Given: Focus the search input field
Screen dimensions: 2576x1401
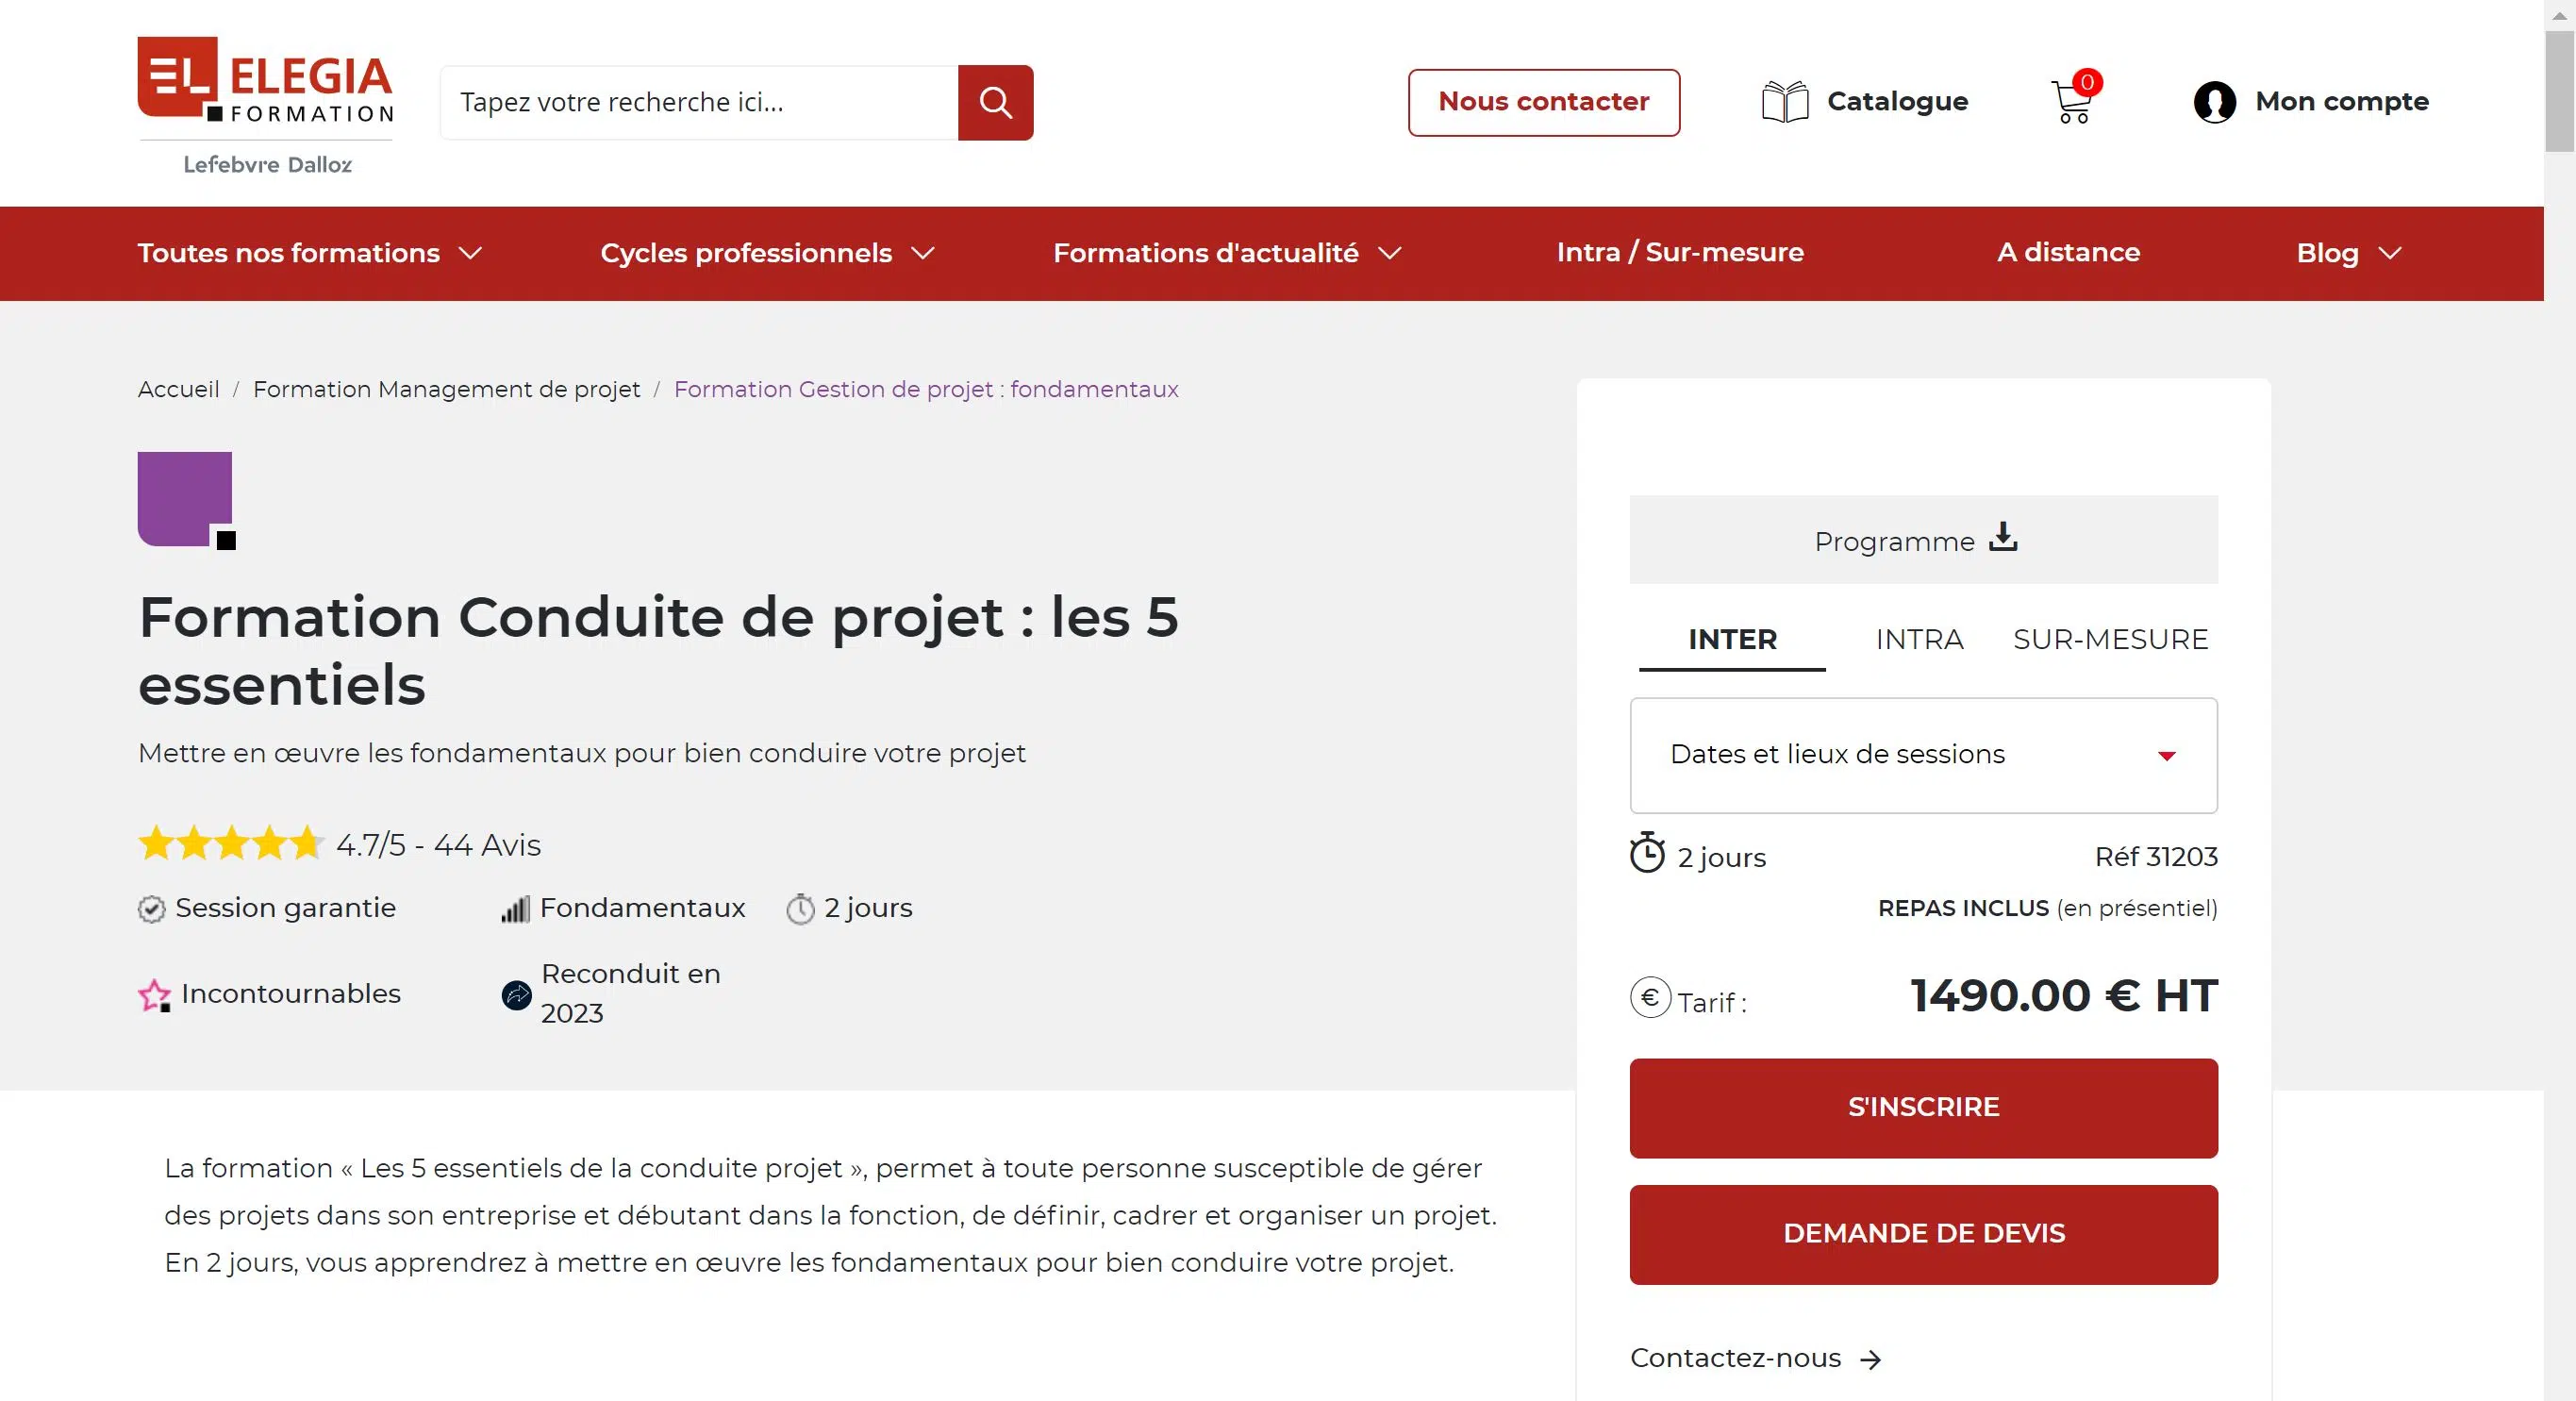Looking at the screenshot, I should [x=698, y=102].
